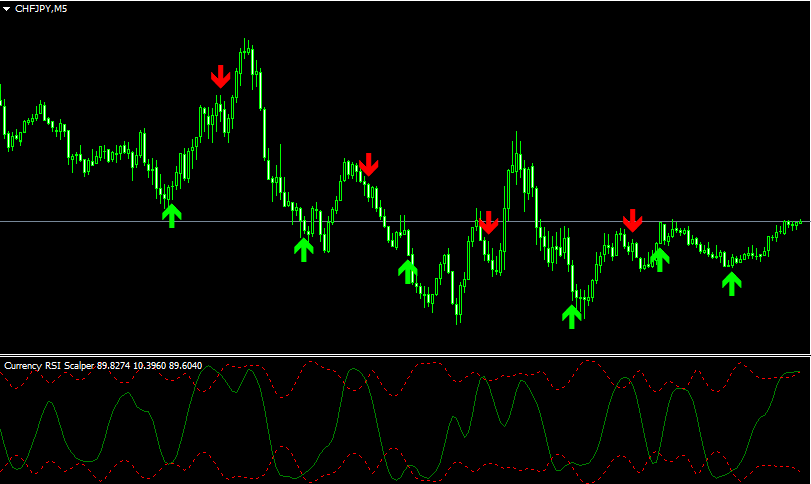Click the leftmost green buy arrow
811x484 pixels.
click(x=172, y=214)
